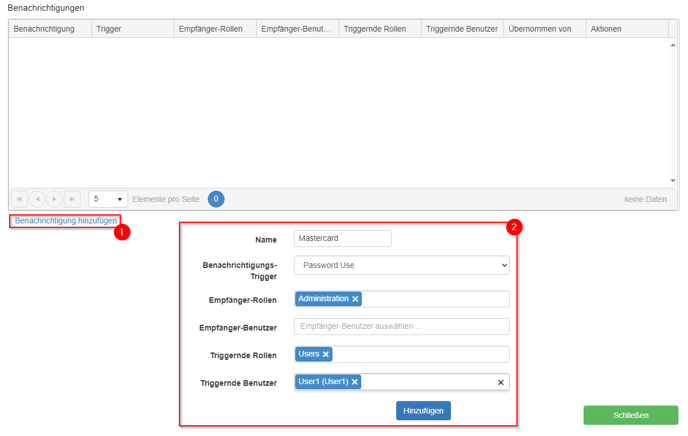Go to previous page in pager
The height and width of the screenshot is (436, 688).
(x=37, y=199)
